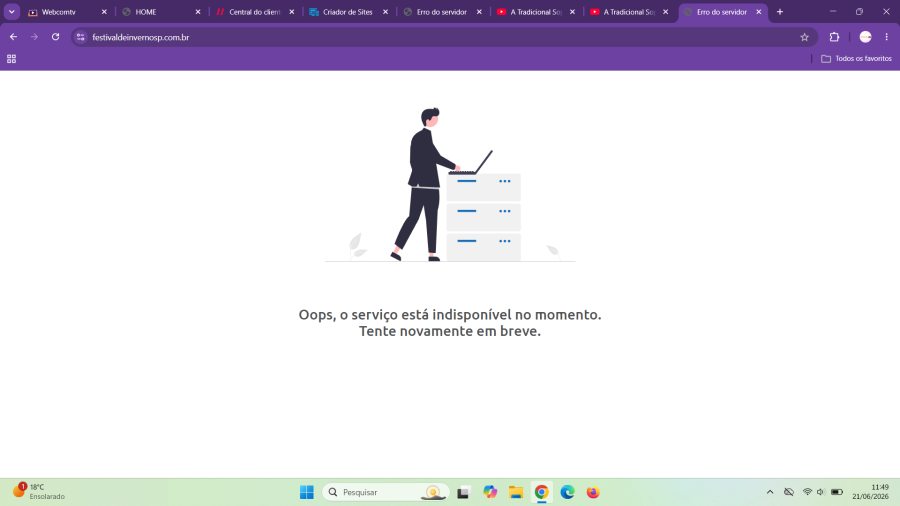Open the apps grid in the bookmarks bar

tap(11, 59)
